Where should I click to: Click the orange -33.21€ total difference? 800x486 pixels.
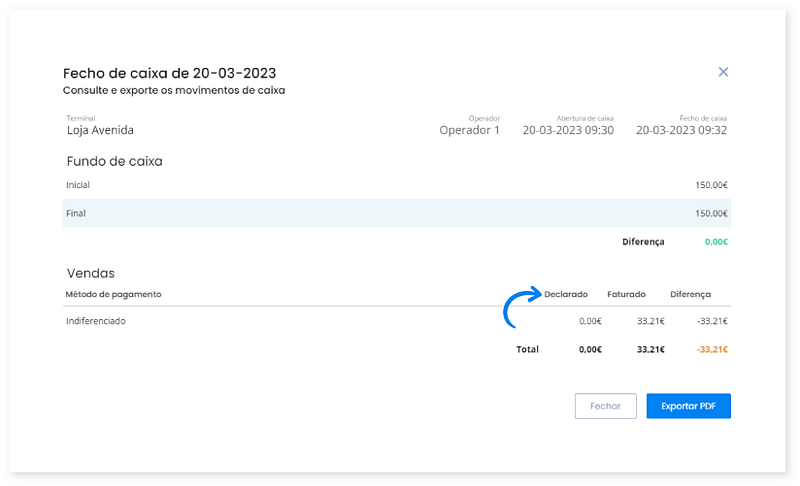pyautogui.click(x=710, y=349)
